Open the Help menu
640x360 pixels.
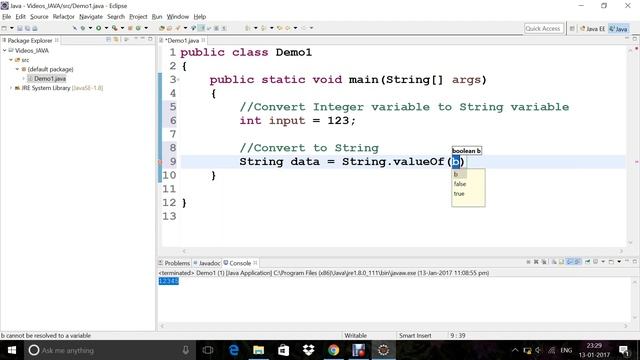point(200,17)
